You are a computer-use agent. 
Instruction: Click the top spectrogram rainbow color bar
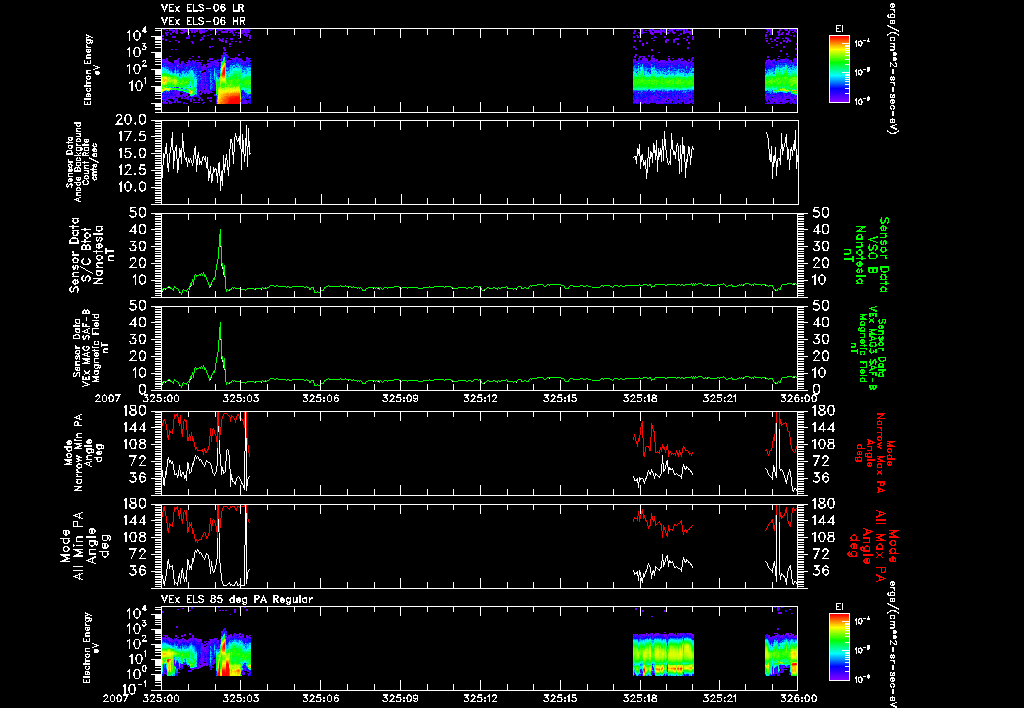coord(839,69)
